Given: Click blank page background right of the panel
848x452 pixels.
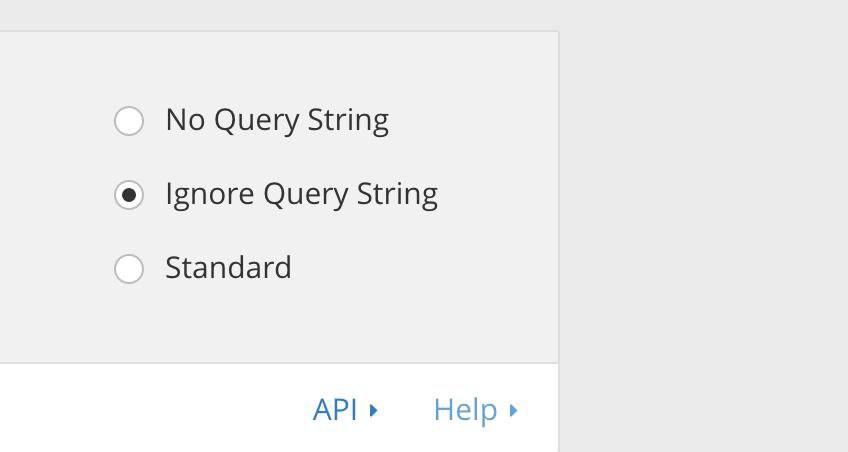Looking at the screenshot, I should (x=703, y=227).
